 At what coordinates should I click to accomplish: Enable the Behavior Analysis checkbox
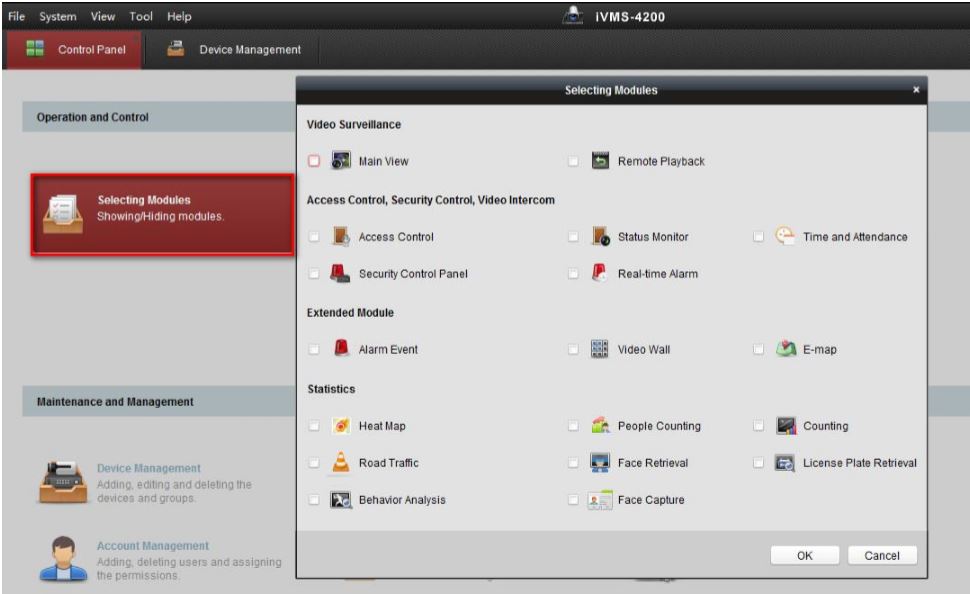314,500
